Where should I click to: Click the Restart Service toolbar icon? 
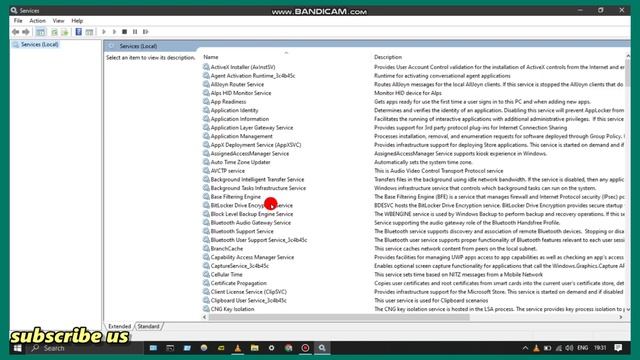(146, 32)
